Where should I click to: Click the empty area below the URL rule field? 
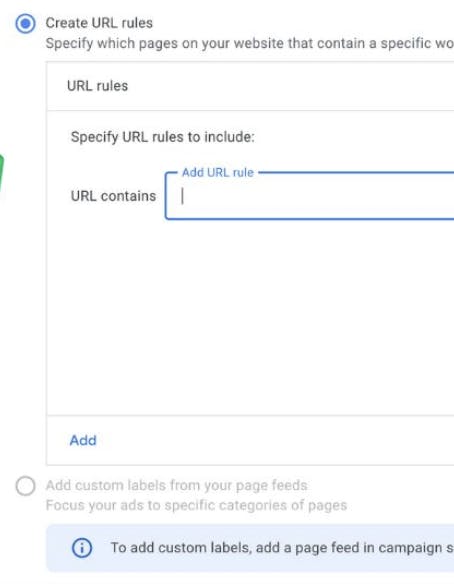[x=250, y=318]
